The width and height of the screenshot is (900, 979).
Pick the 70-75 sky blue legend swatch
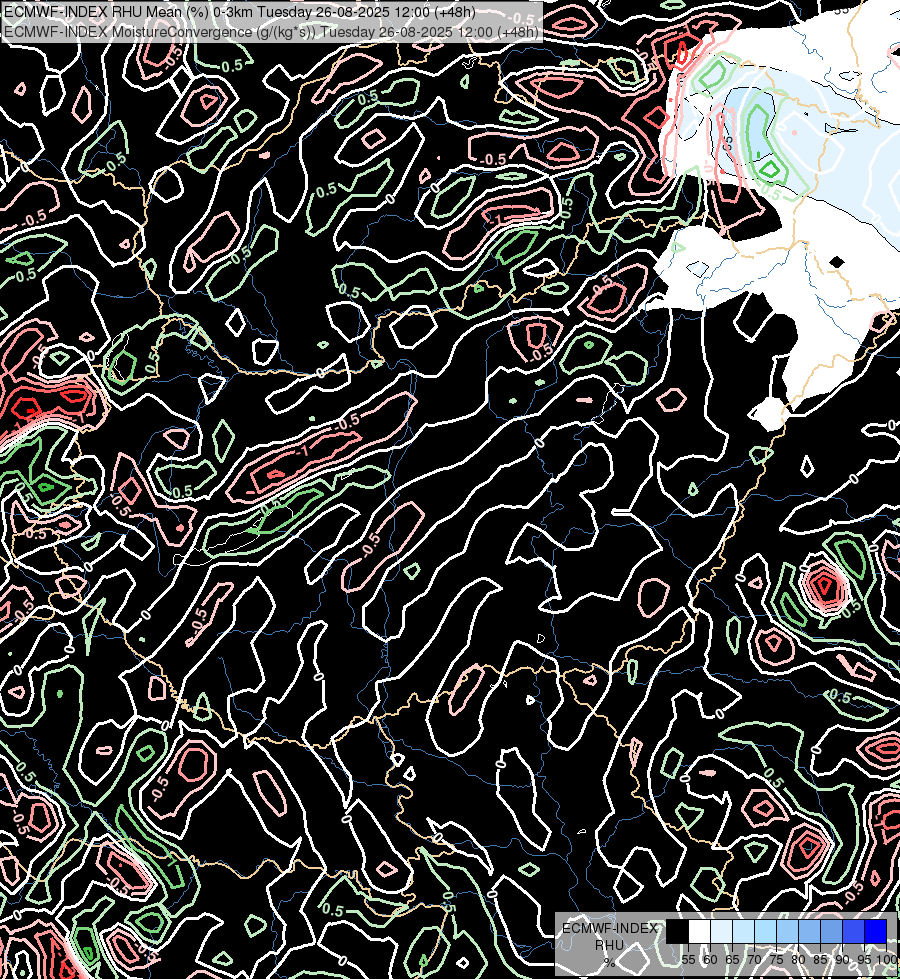click(765, 931)
